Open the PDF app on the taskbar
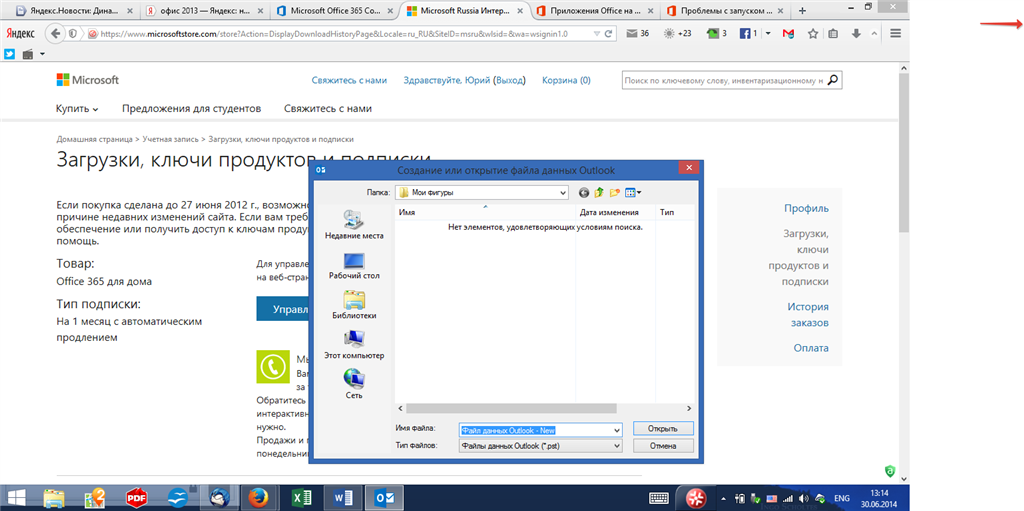Image resolution: width=1024 pixels, height=511 pixels. pos(136,498)
